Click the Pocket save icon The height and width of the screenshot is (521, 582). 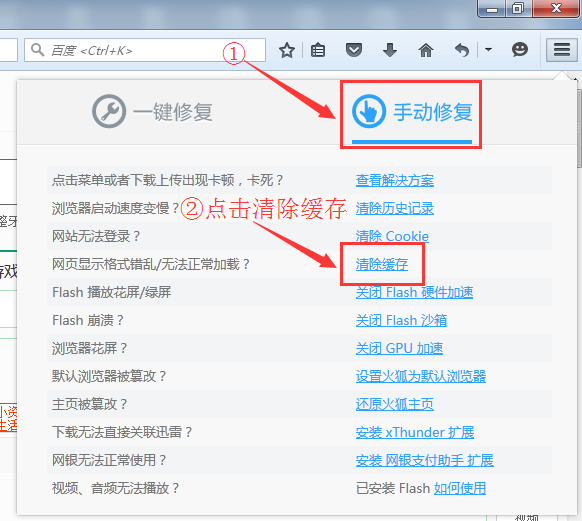[x=354, y=50]
